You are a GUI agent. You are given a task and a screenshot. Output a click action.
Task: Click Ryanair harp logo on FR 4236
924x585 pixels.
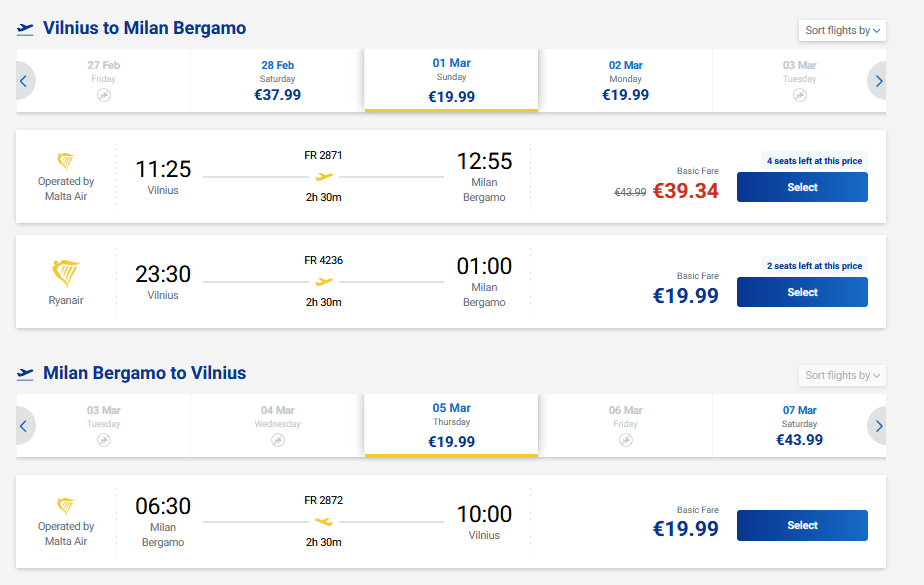pos(65,273)
